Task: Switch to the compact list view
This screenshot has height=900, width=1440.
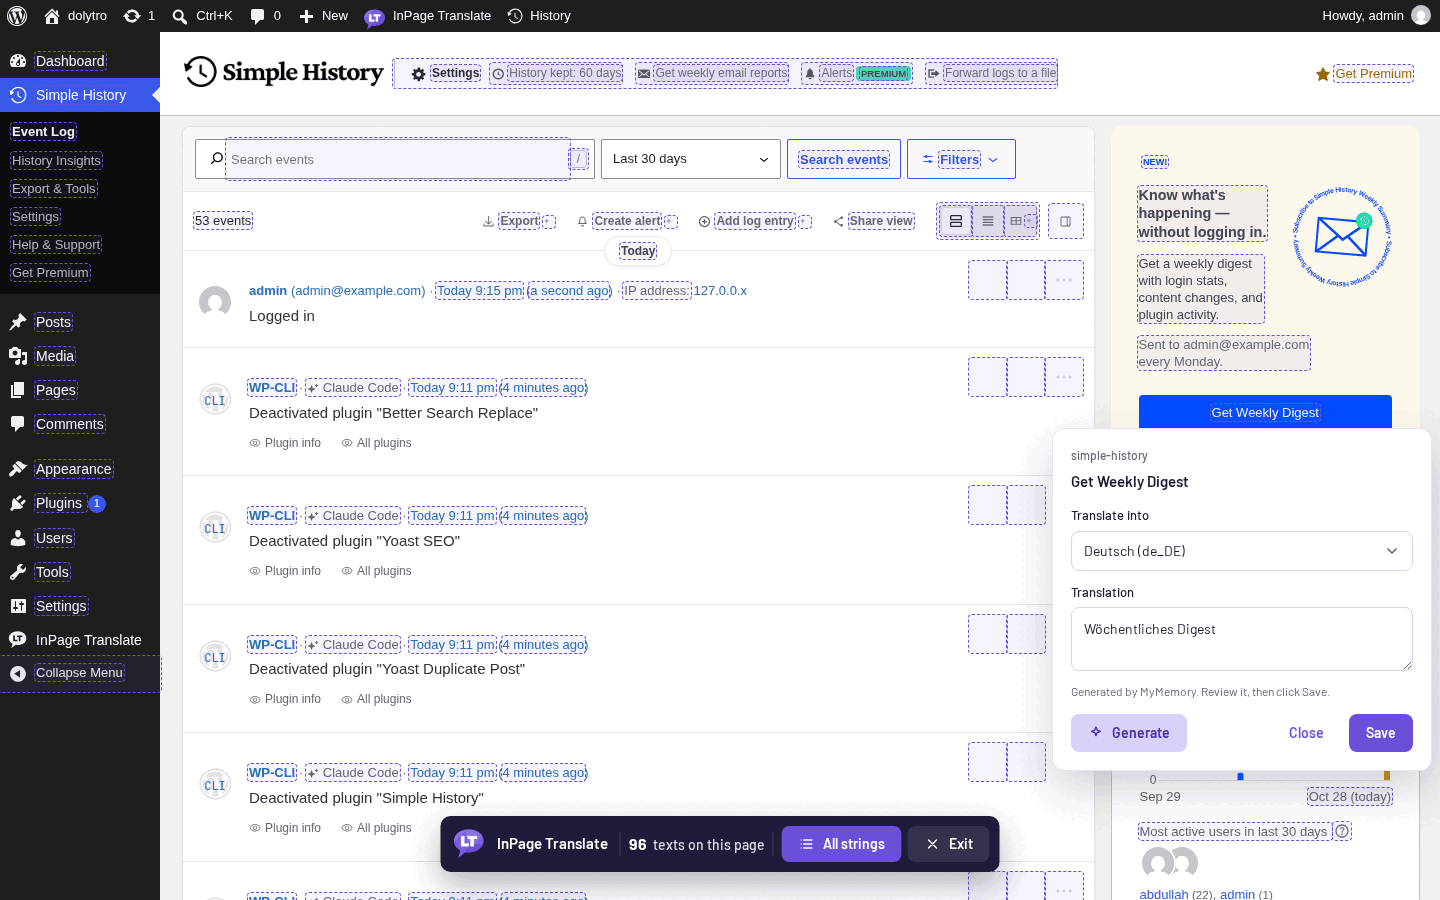Action: coord(988,221)
